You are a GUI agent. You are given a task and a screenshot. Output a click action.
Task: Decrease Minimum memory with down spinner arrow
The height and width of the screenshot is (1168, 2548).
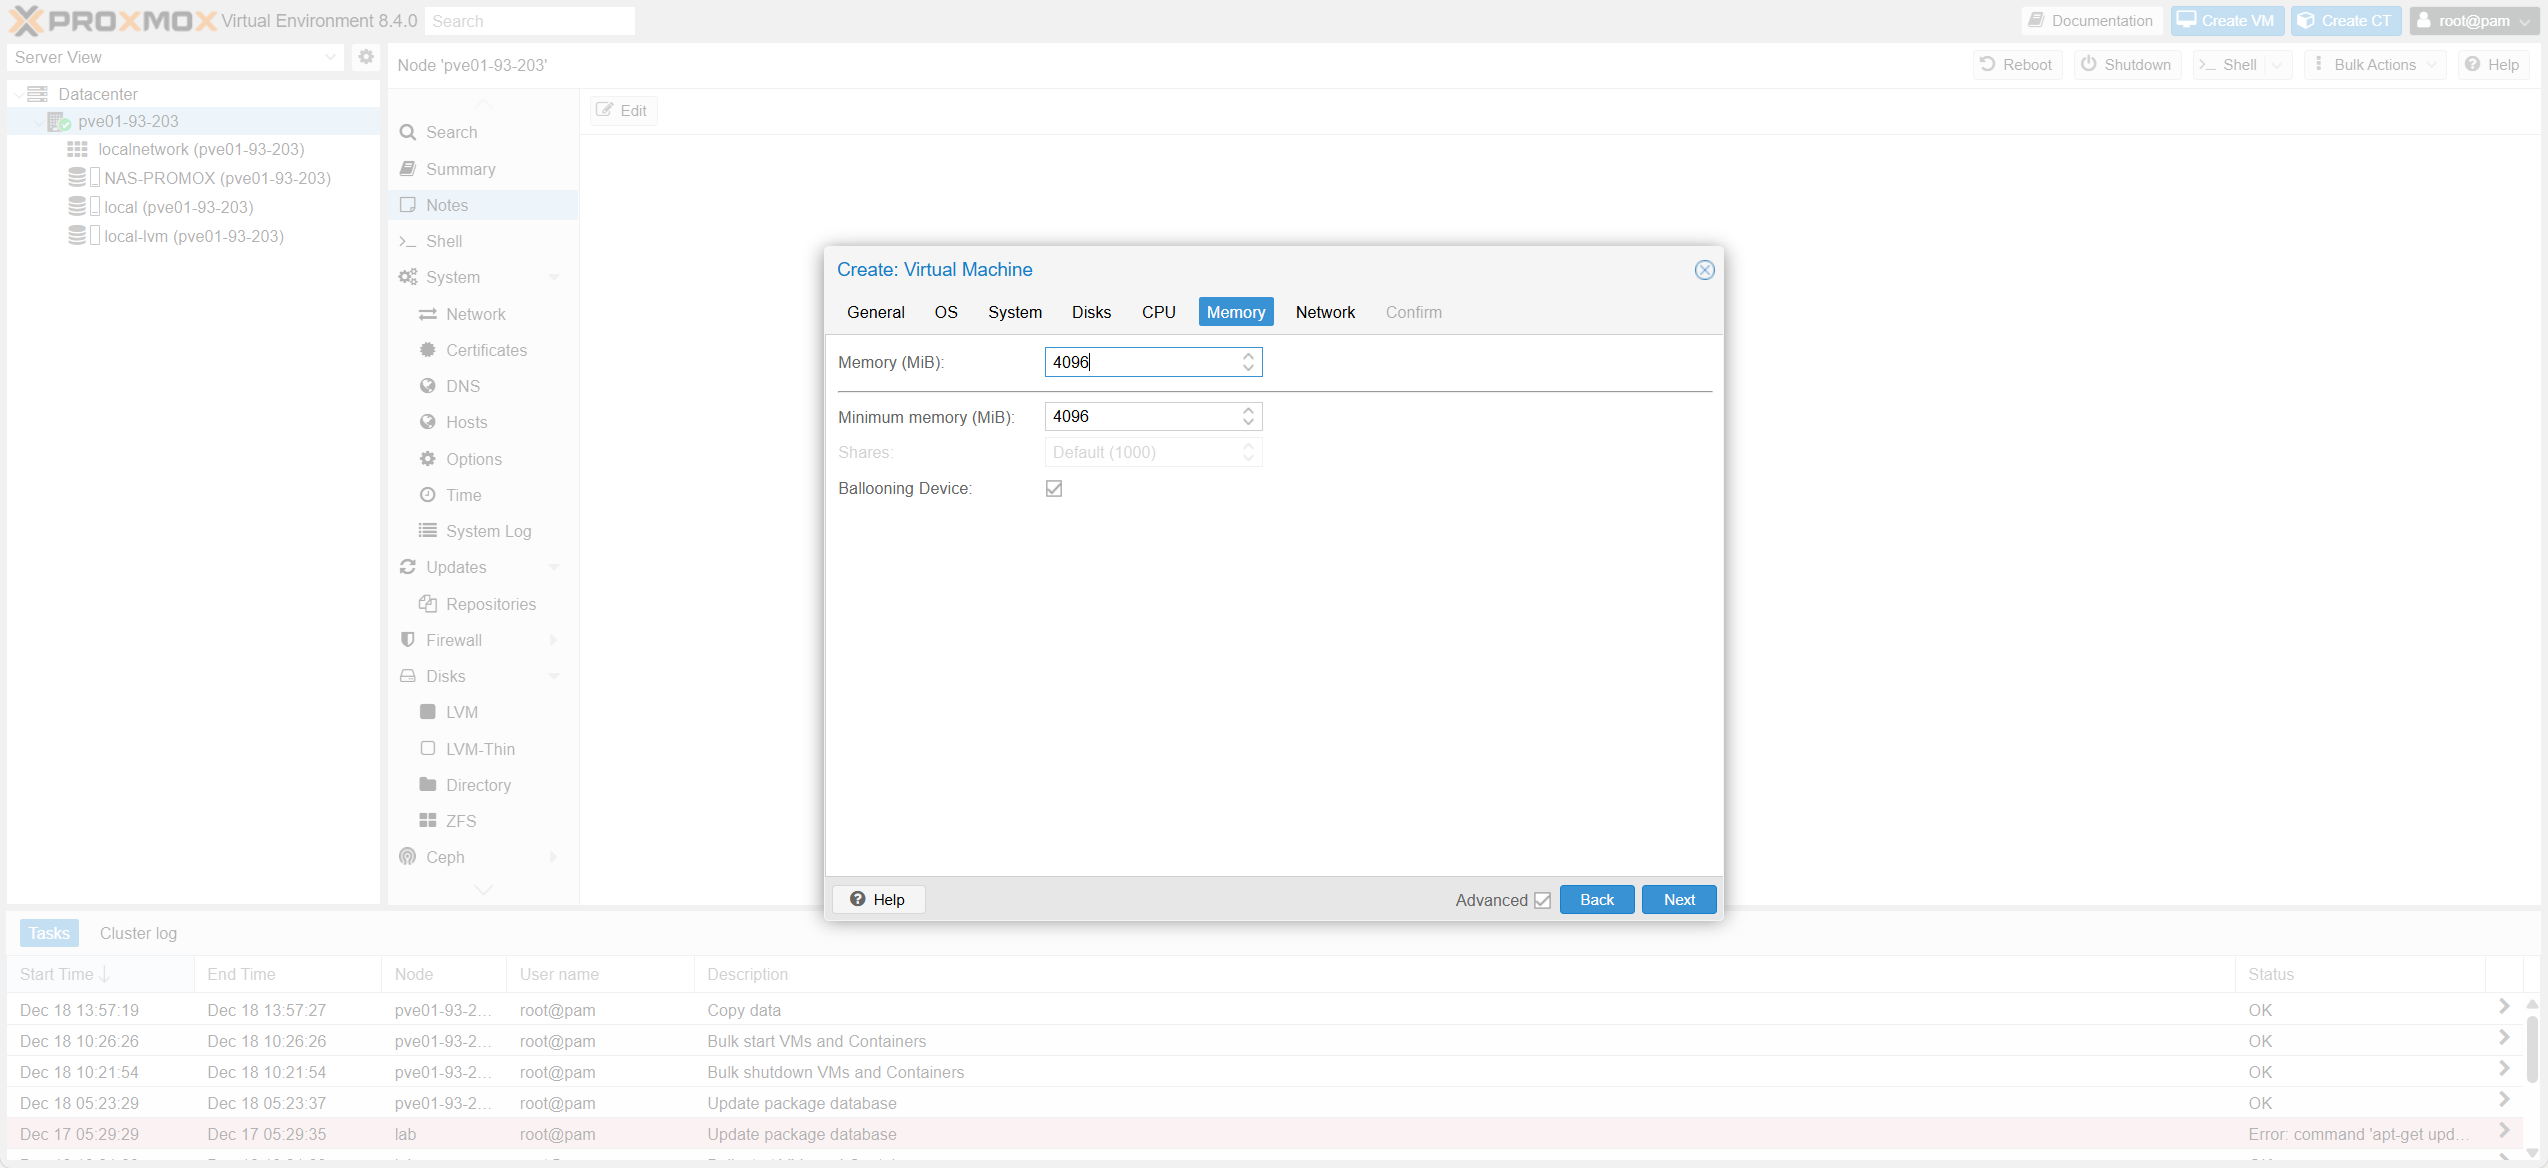[x=1248, y=422]
